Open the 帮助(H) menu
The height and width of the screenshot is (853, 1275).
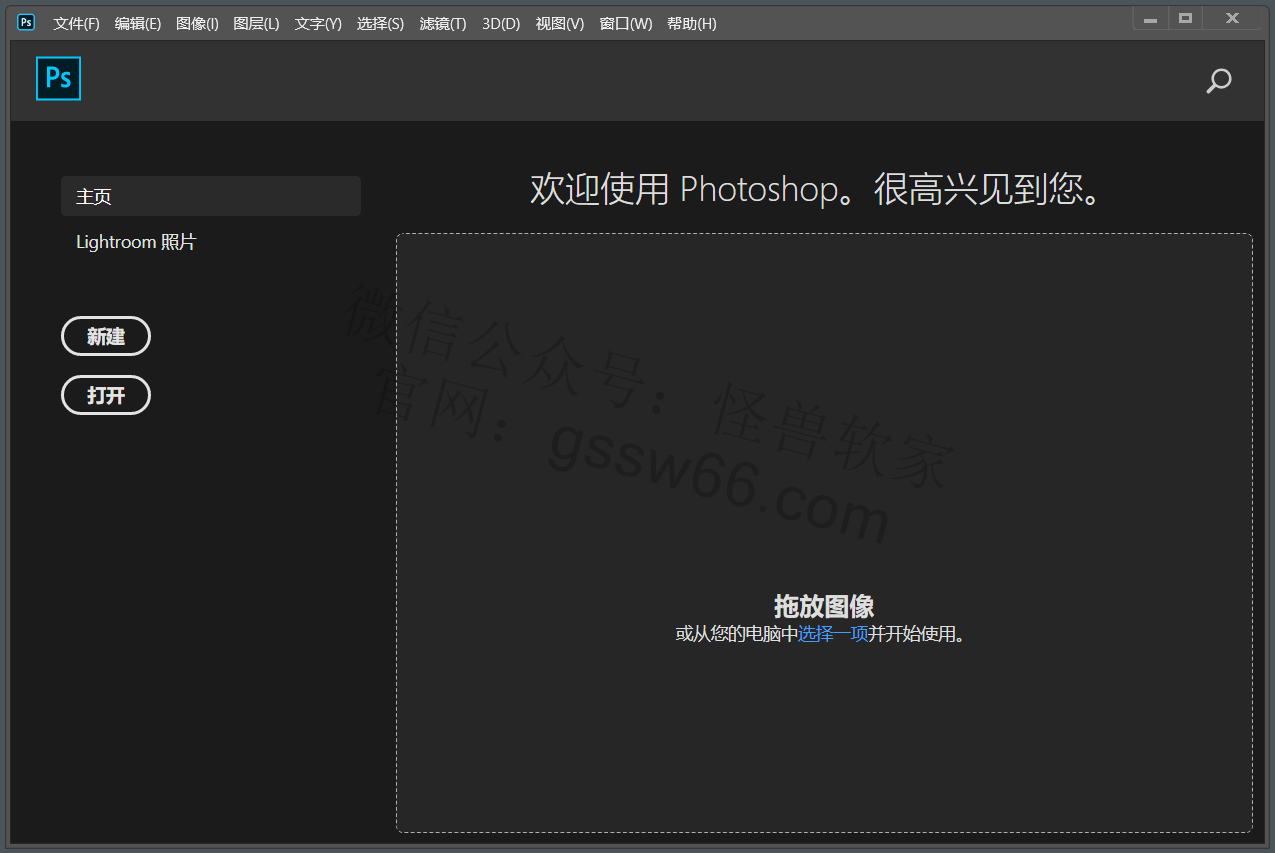tap(691, 23)
